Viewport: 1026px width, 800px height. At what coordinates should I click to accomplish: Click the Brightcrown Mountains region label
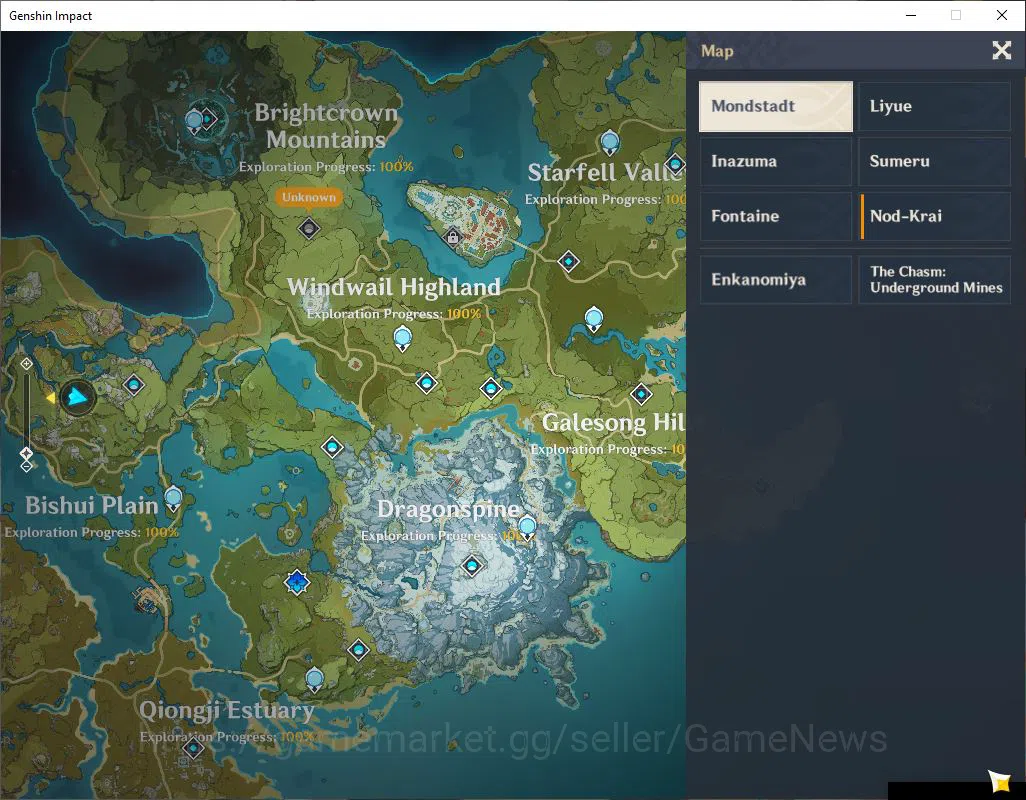[x=326, y=126]
